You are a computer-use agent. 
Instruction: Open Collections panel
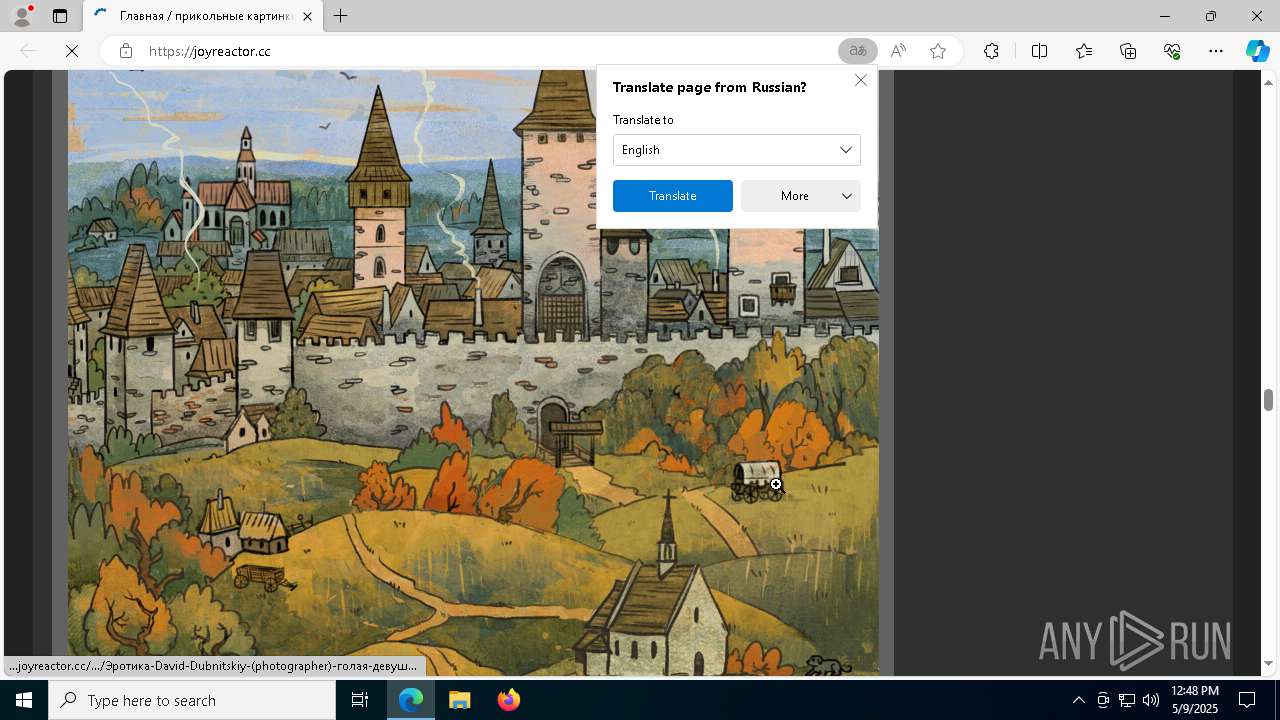1128,51
